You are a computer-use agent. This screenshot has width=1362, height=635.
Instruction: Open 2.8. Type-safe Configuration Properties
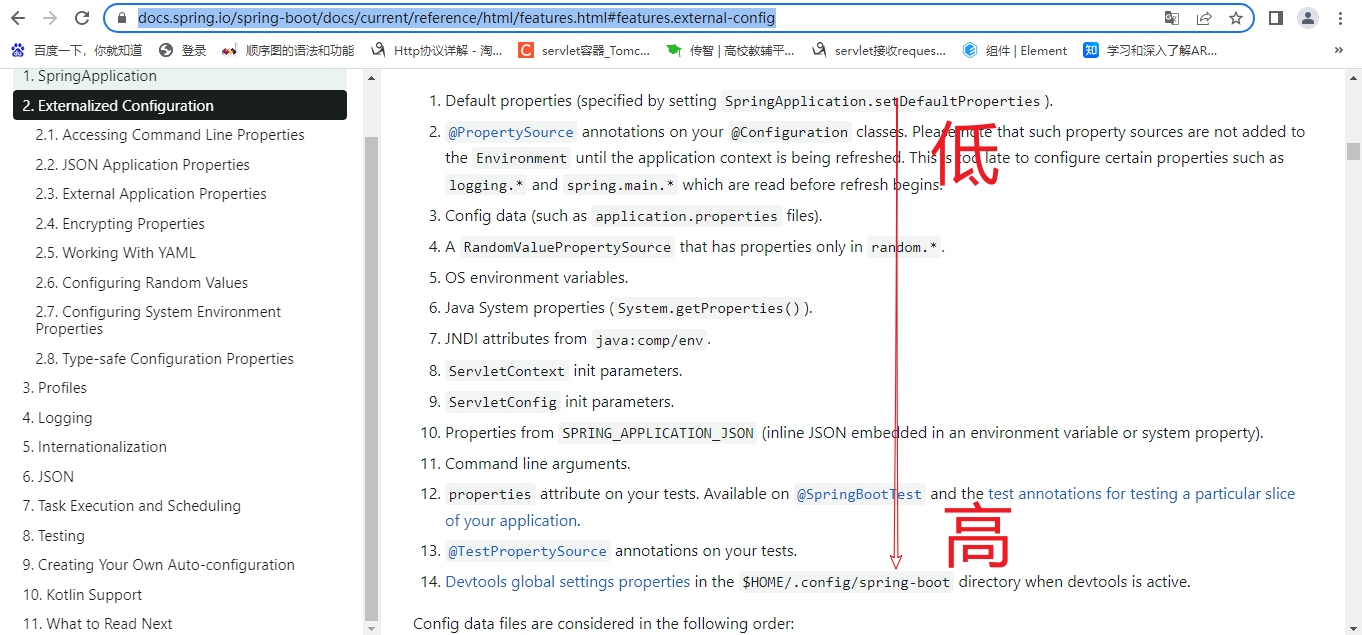[165, 359]
